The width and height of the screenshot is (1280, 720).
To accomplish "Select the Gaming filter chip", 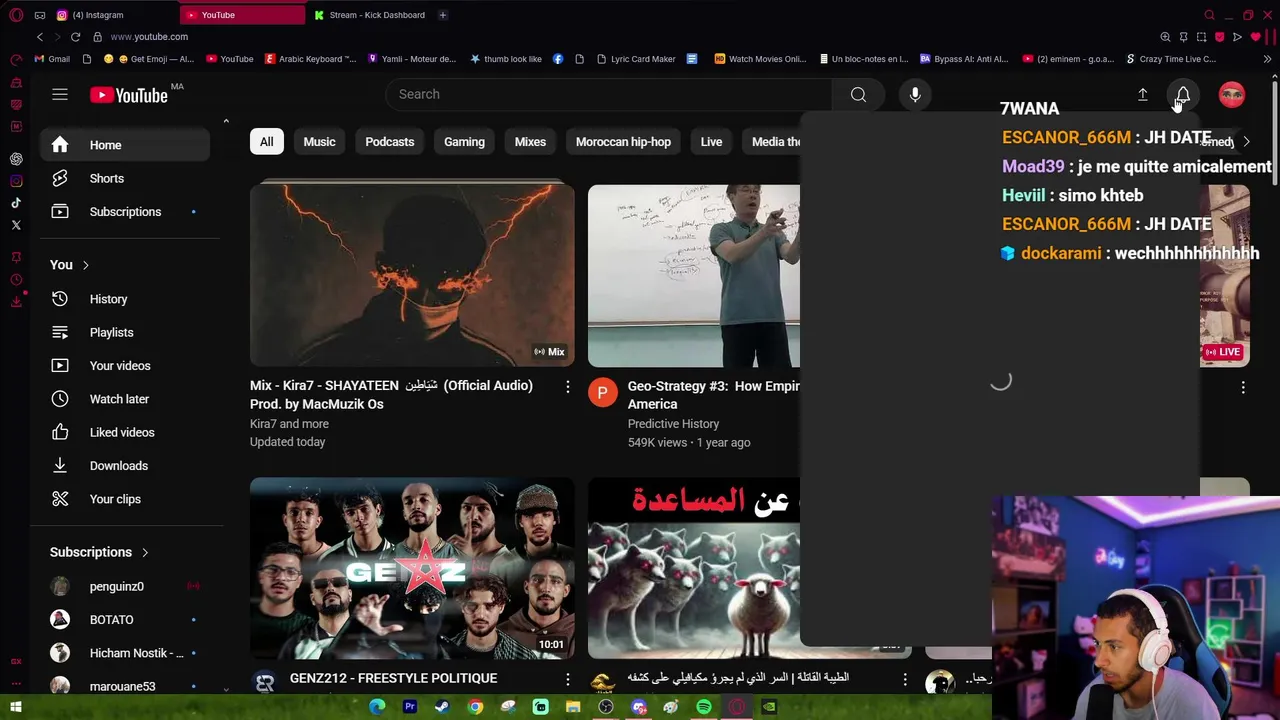I will point(464,142).
